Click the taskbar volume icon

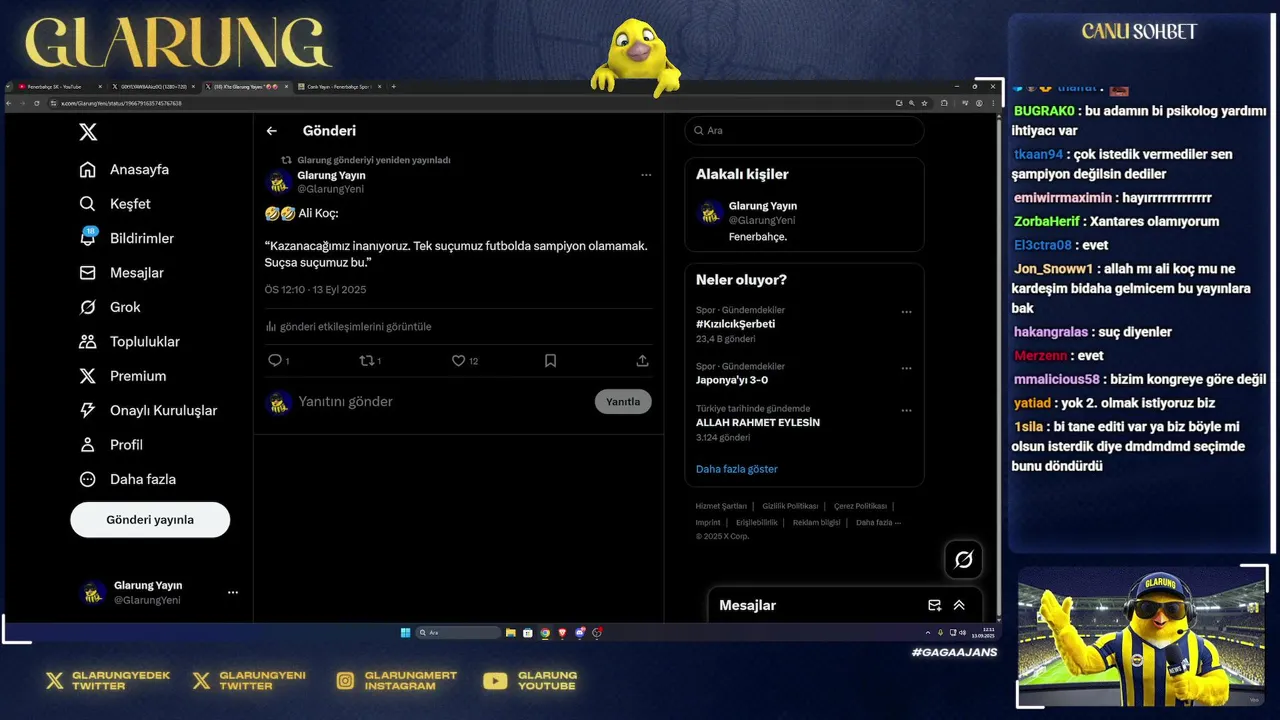[962, 632]
